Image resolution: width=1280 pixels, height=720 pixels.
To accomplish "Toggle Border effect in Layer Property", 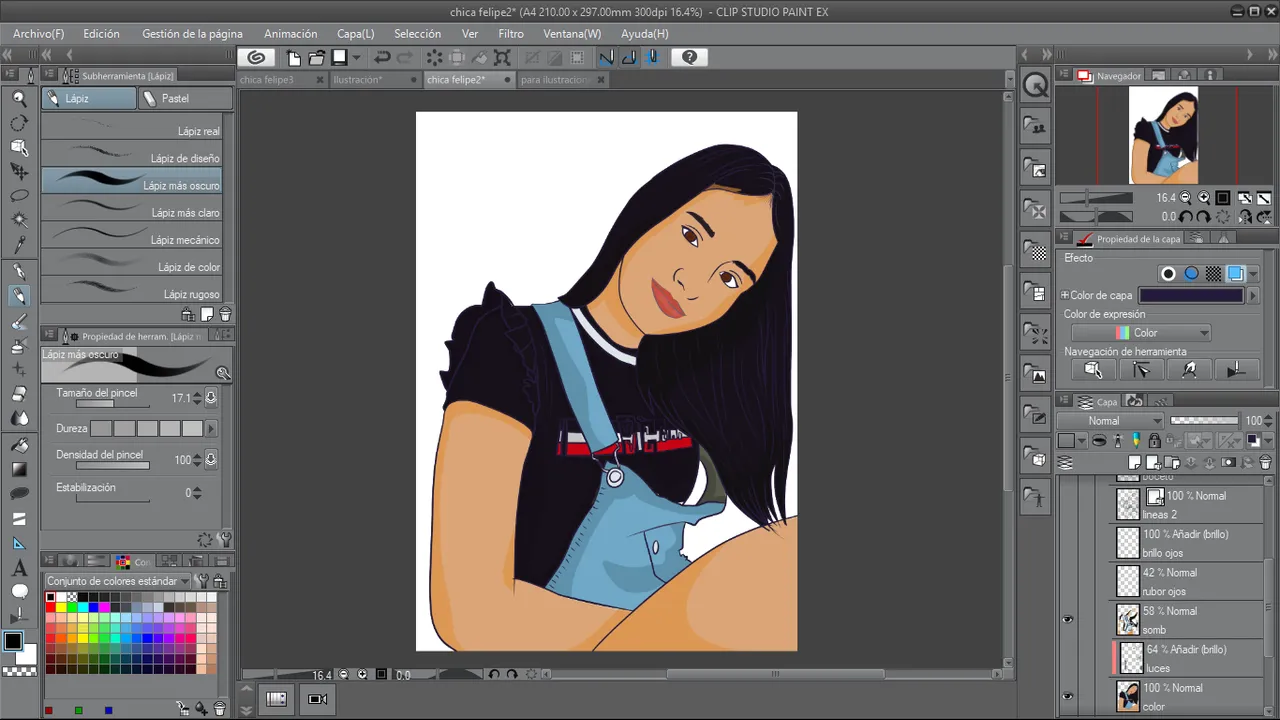I will 1168,273.
